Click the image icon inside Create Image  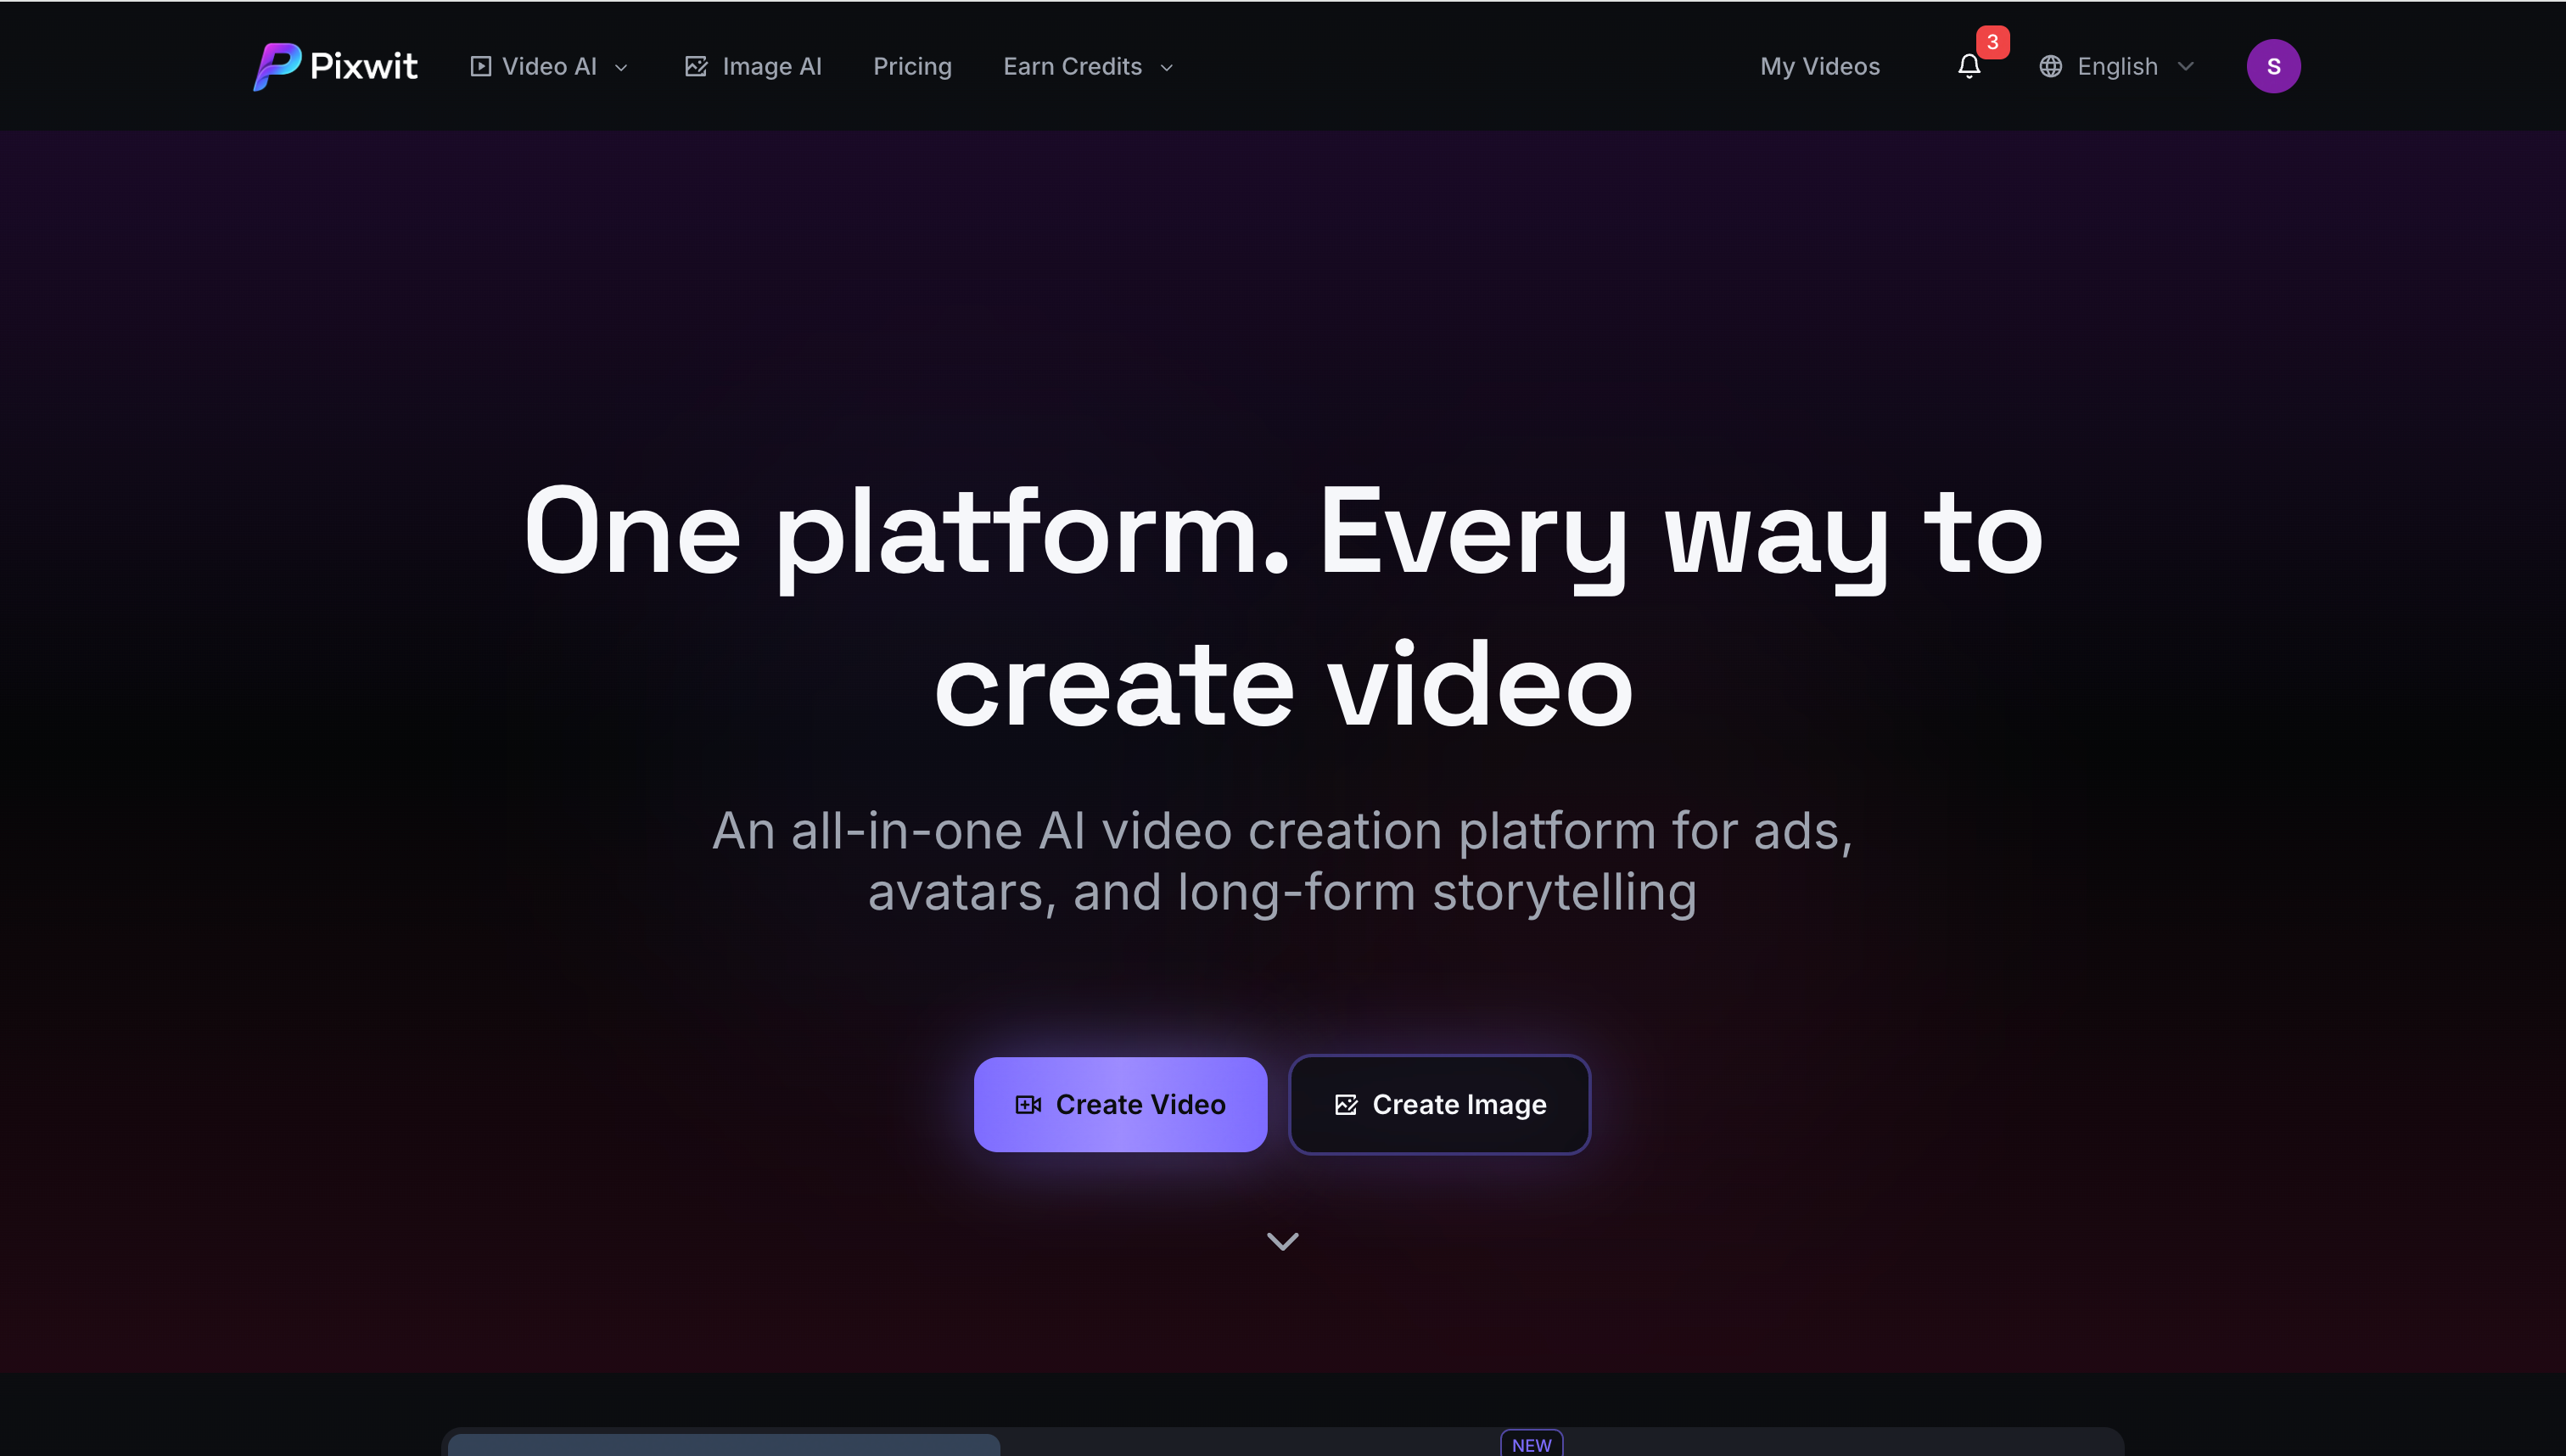1347,1104
